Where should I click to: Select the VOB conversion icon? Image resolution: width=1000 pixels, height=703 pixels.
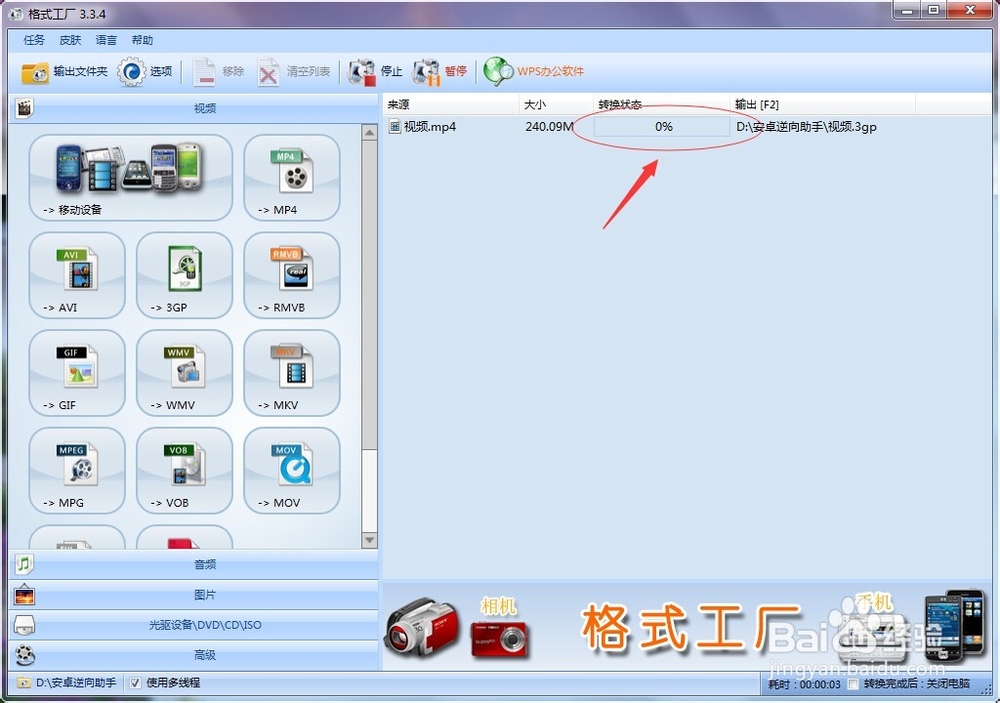184,470
